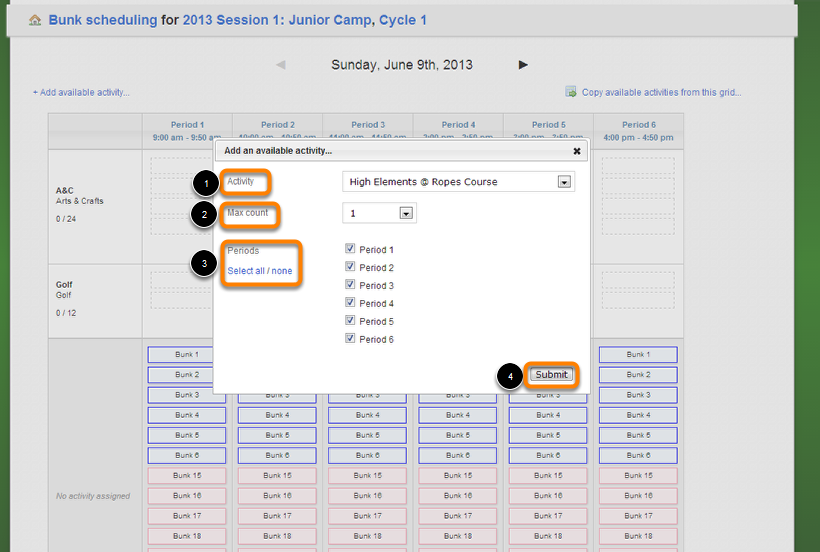The width and height of the screenshot is (820, 552).
Task: Go to previous day with left arrow
Action: pyautogui.click(x=281, y=65)
